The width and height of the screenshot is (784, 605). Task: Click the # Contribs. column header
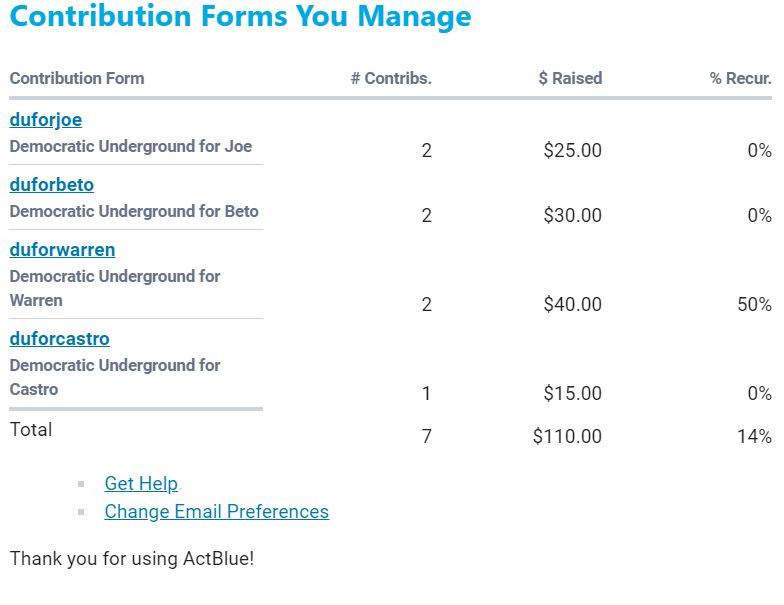(391, 78)
